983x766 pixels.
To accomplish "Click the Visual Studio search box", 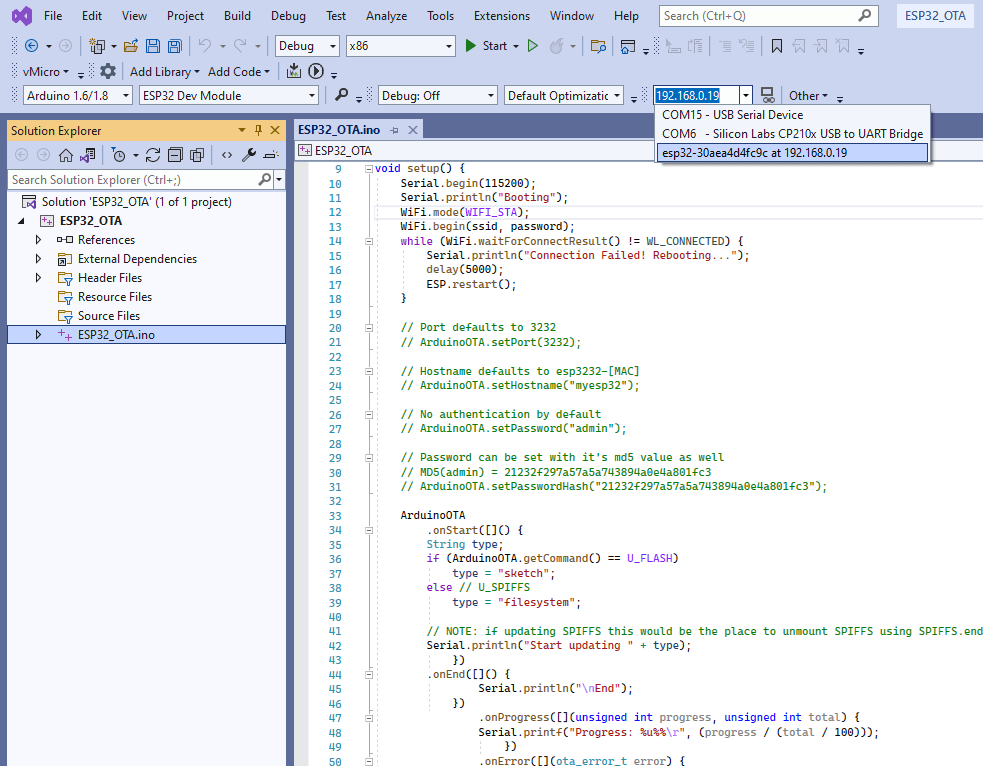I will coord(769,16).
